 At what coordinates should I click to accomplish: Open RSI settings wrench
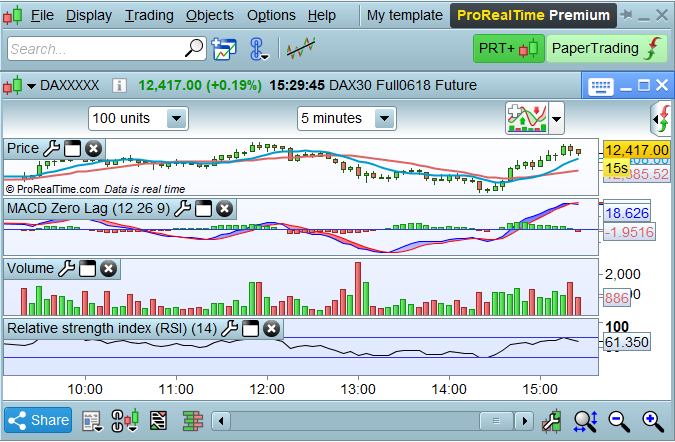point(229,329)
